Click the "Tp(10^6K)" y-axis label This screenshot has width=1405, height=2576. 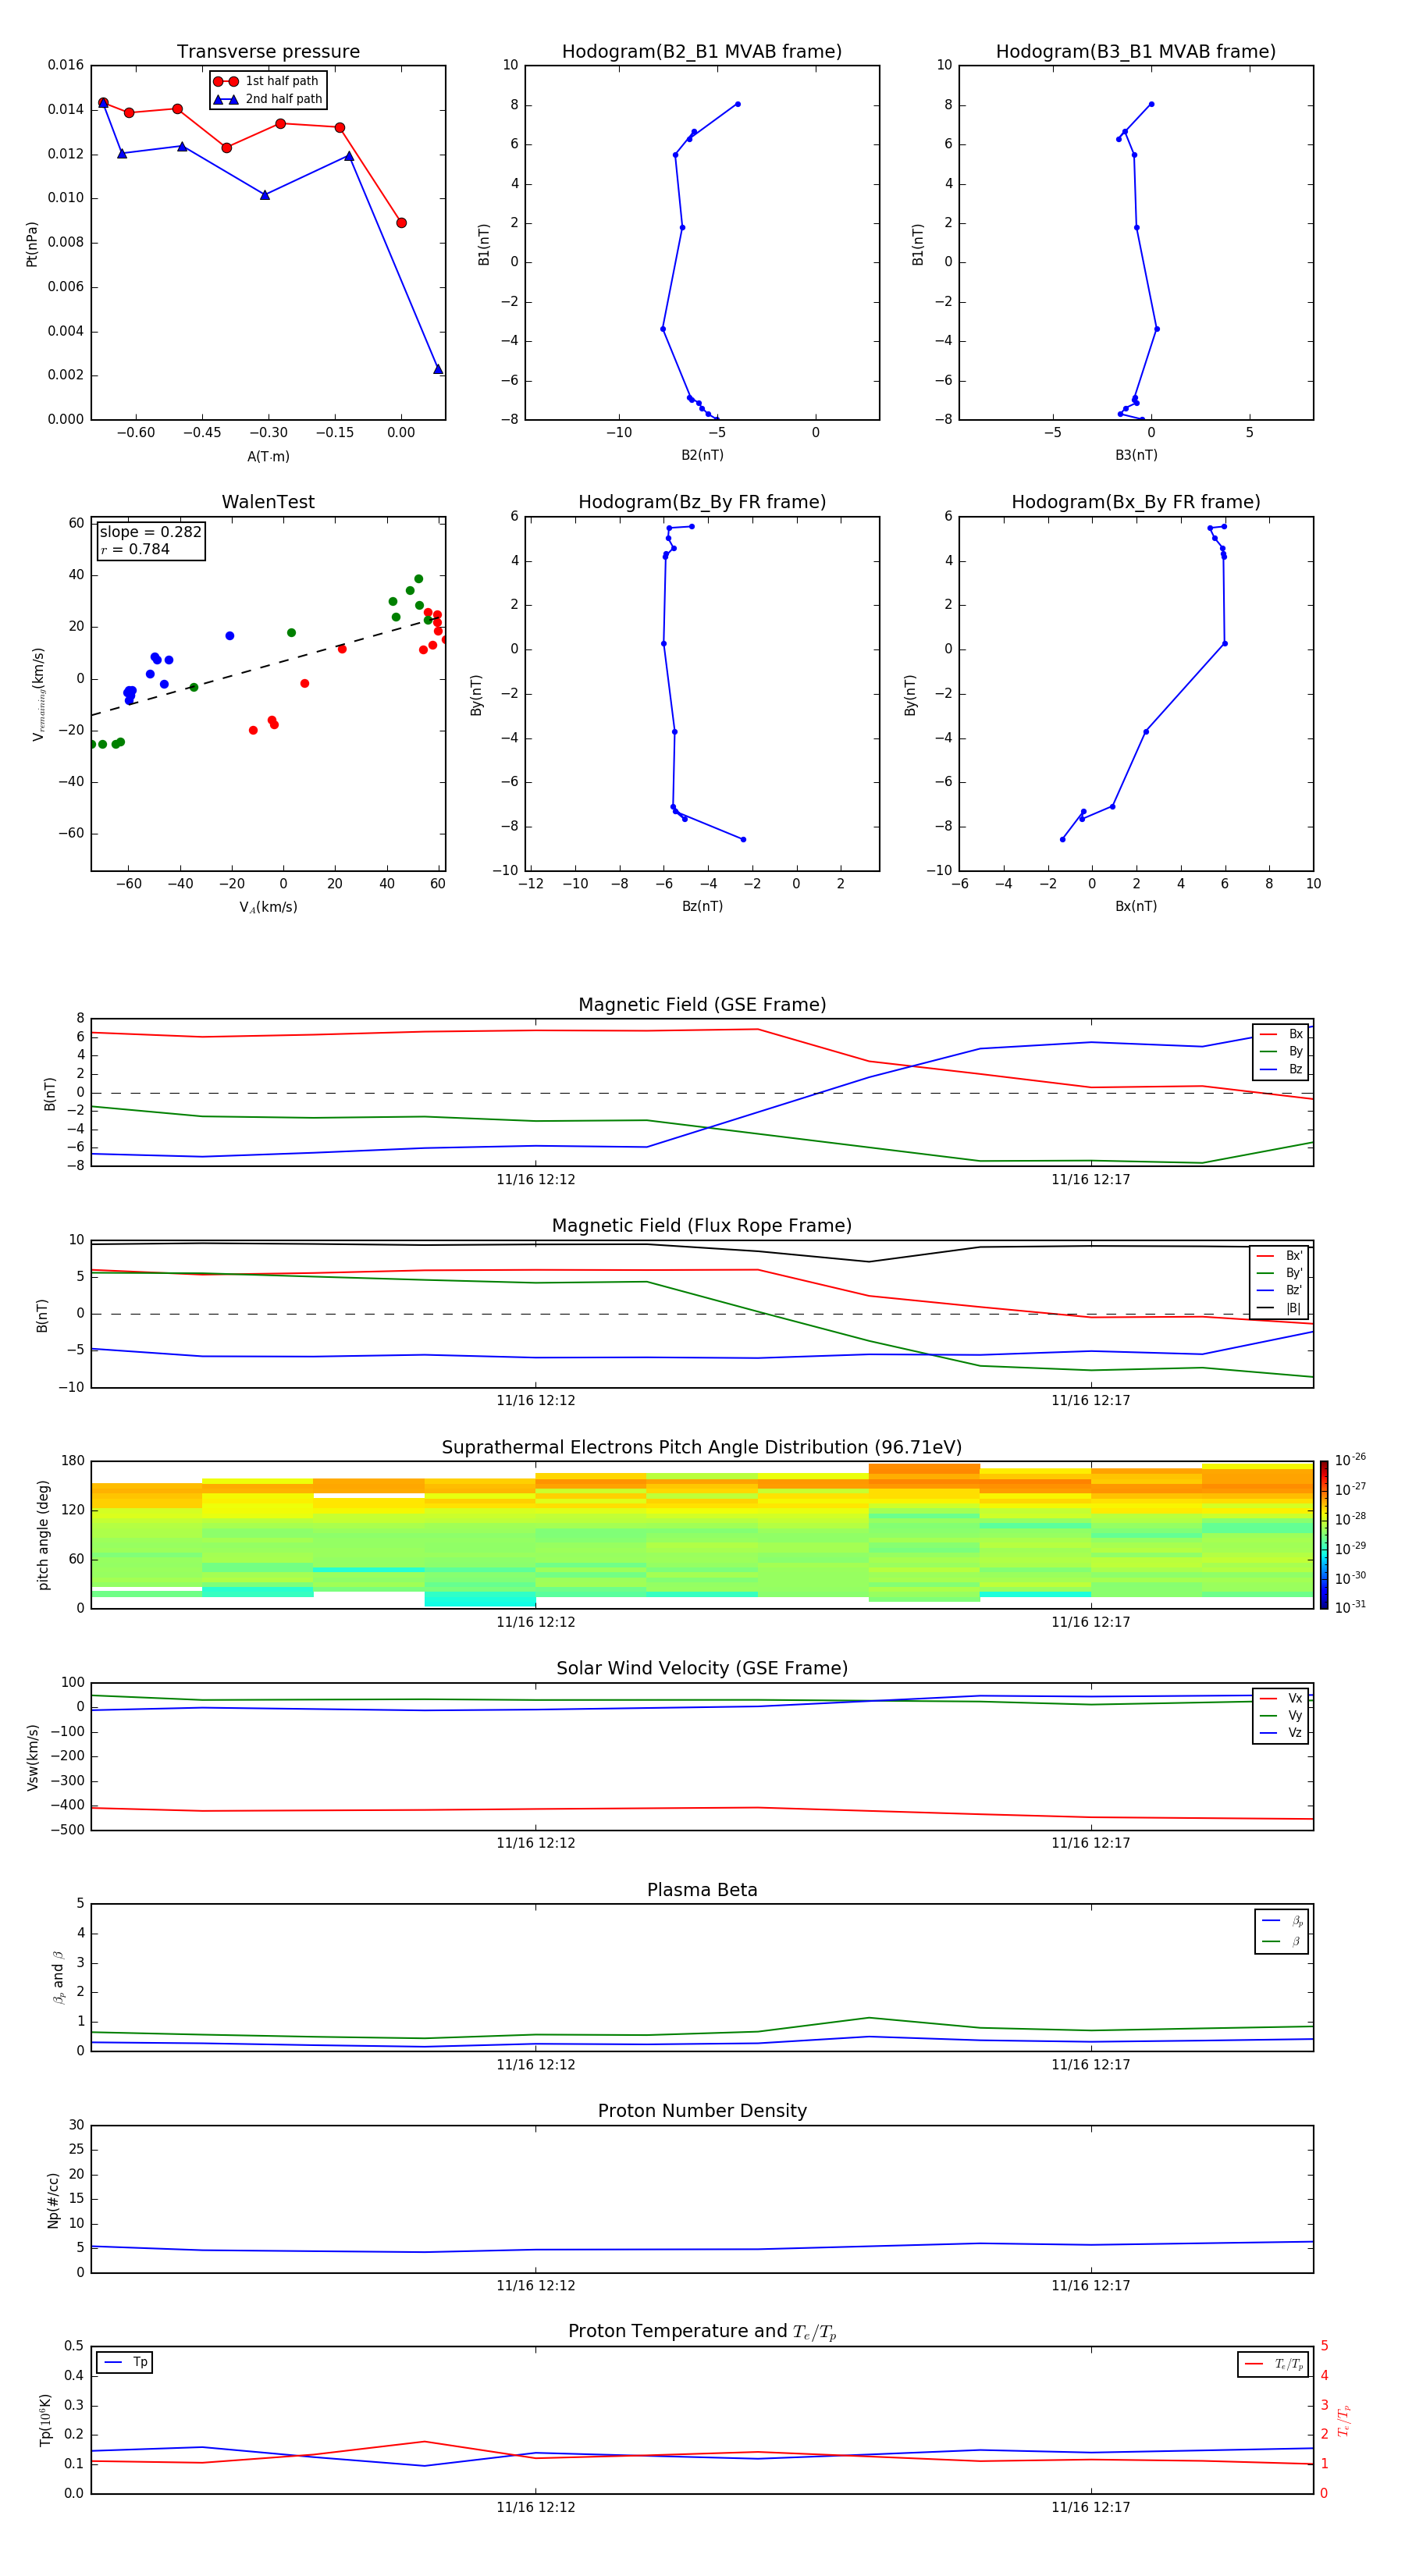click(46, 2420)
